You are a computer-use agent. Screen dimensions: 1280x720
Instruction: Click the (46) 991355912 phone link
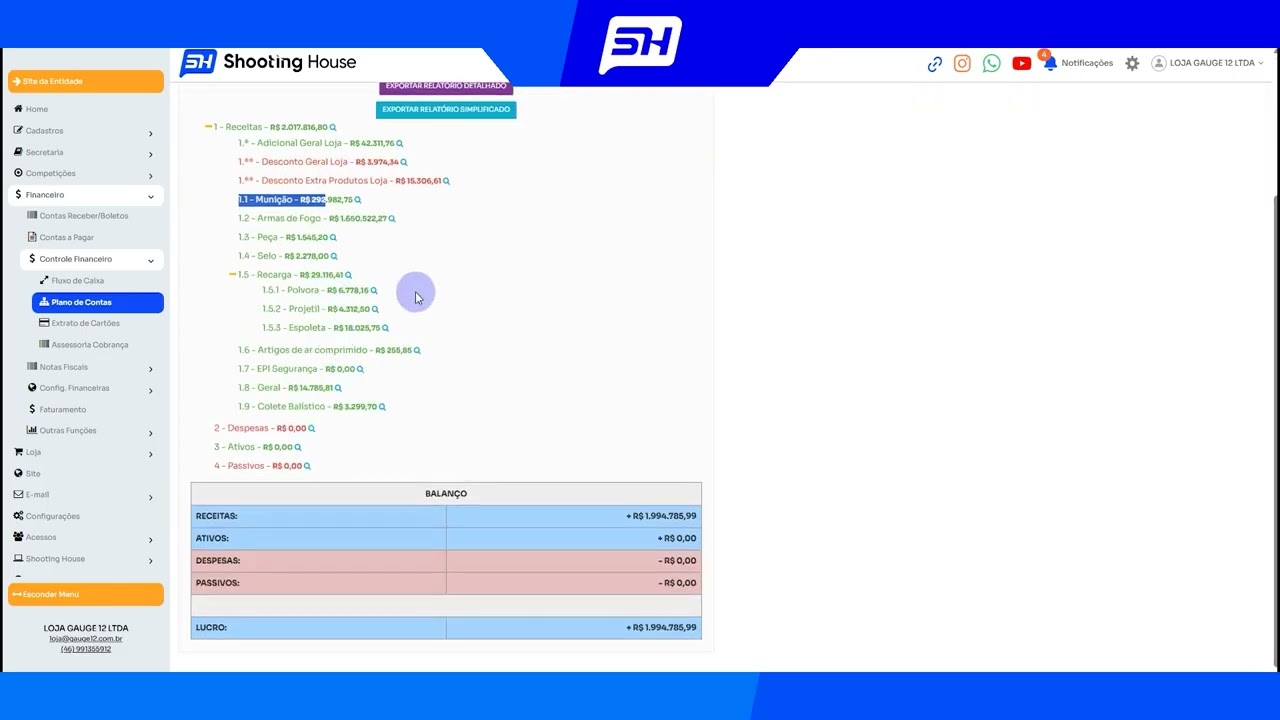click(86, 649)
